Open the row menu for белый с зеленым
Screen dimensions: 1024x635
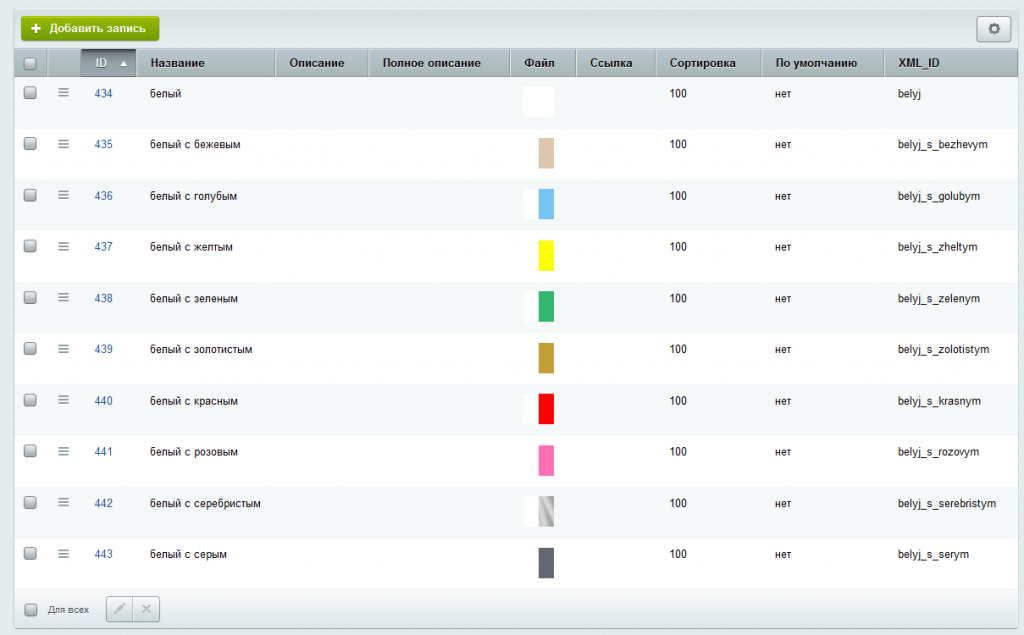tap(63, 297)
